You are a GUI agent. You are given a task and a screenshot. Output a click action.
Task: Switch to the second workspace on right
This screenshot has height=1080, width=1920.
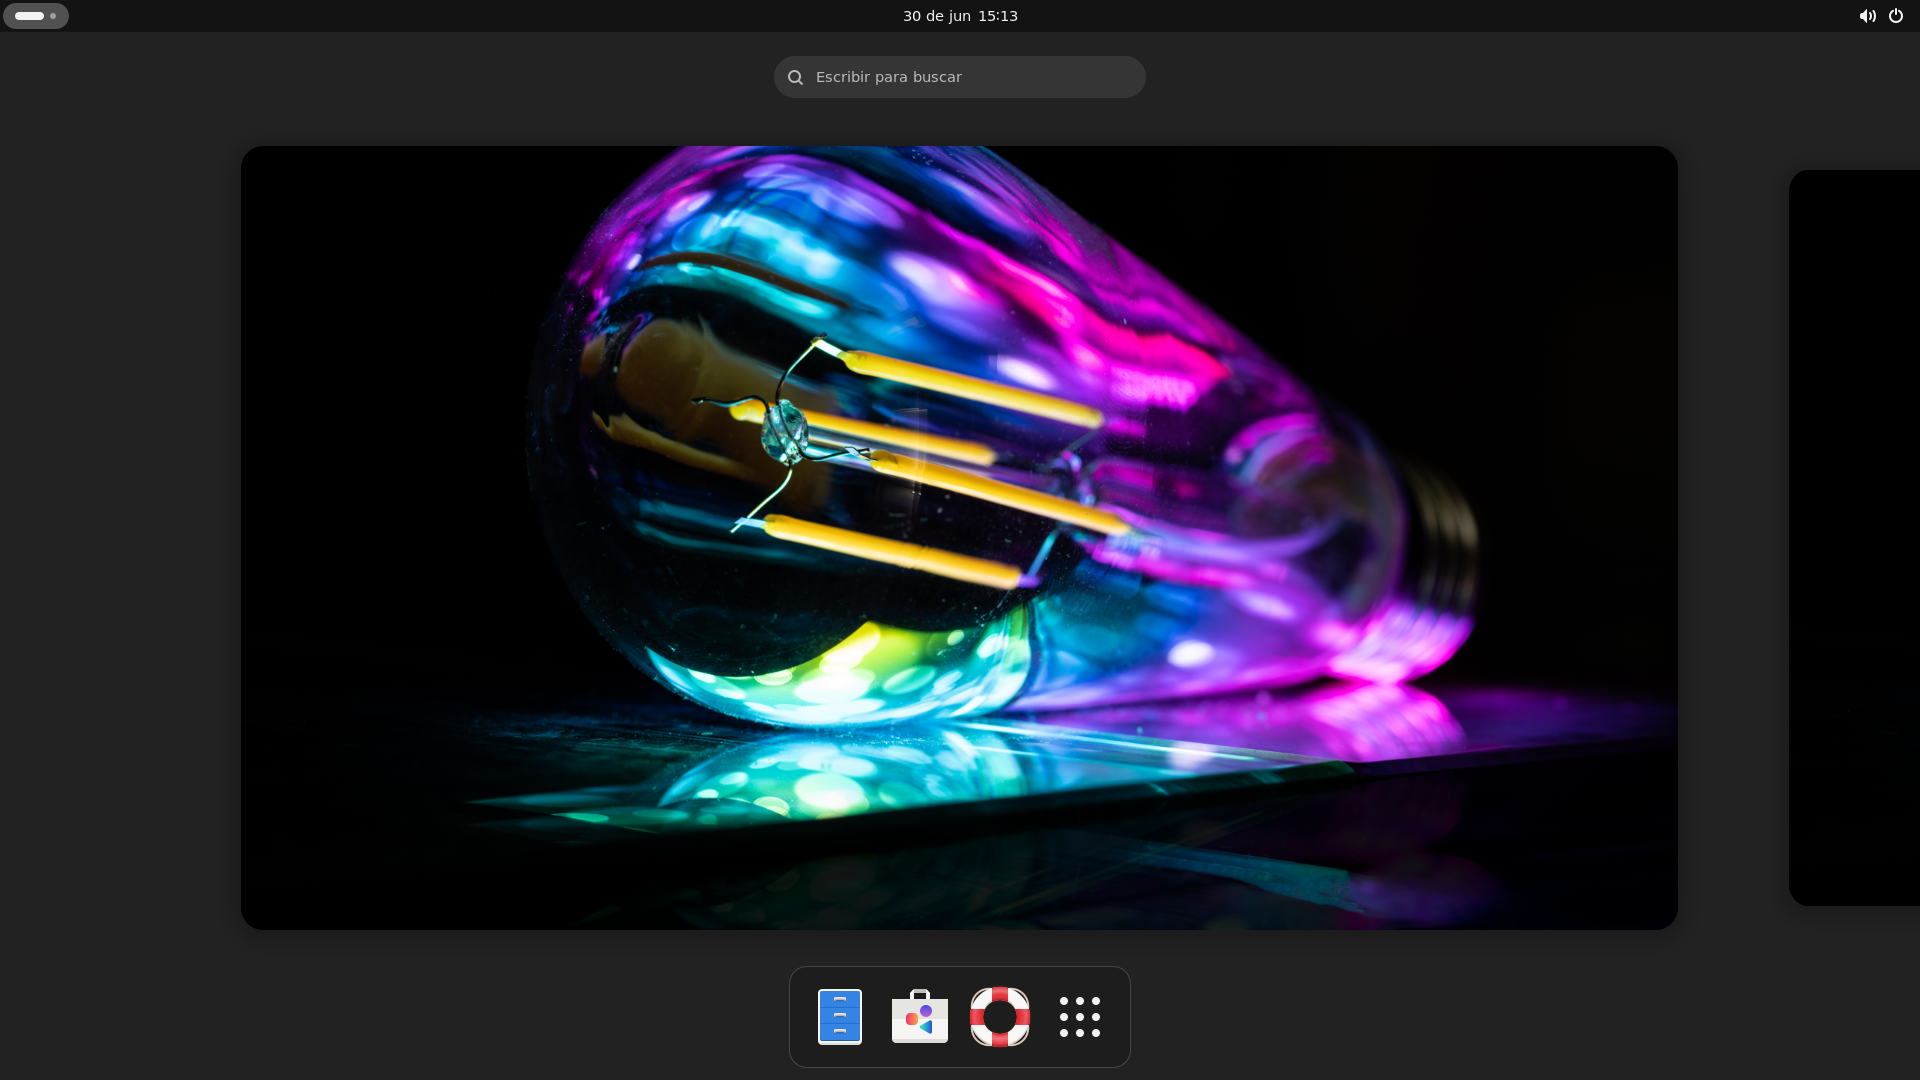(1853, 537)
